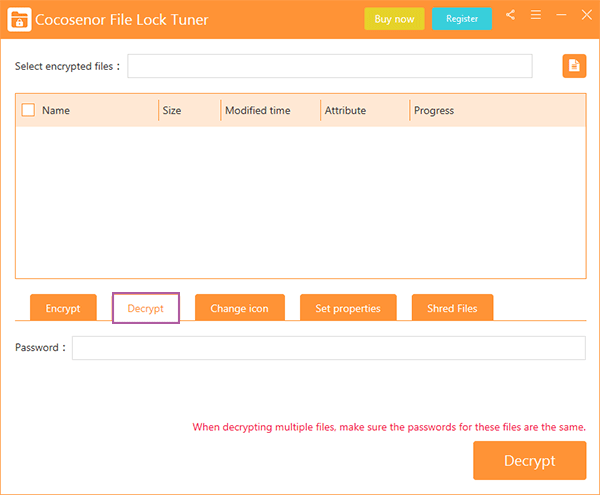Focus the Select encrypted files field

[x=330, y=66]
